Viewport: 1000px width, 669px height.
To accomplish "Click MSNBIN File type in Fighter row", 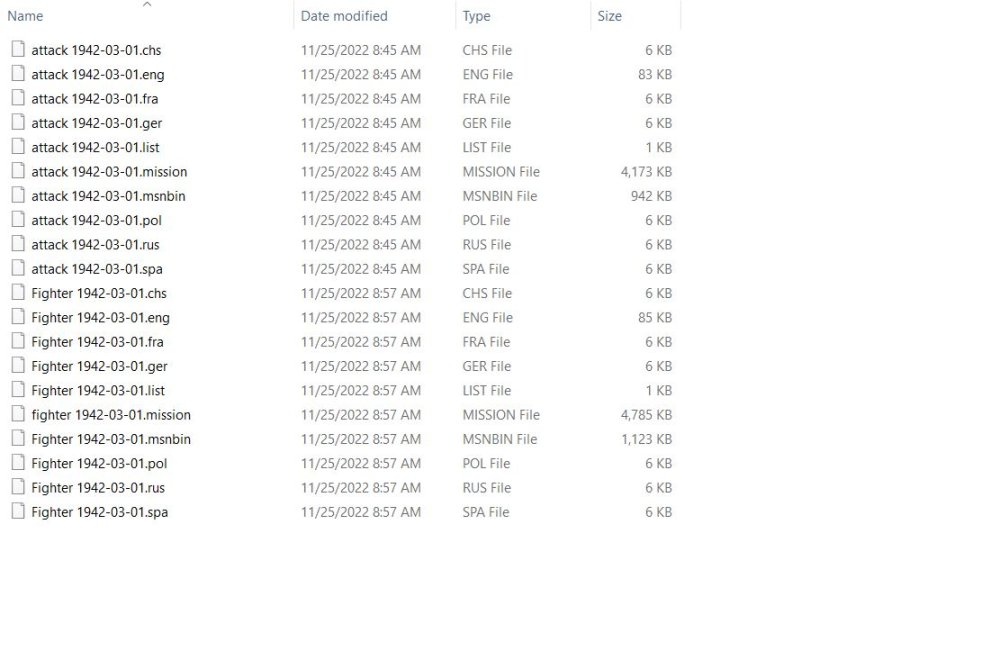I will coord(499,438).
